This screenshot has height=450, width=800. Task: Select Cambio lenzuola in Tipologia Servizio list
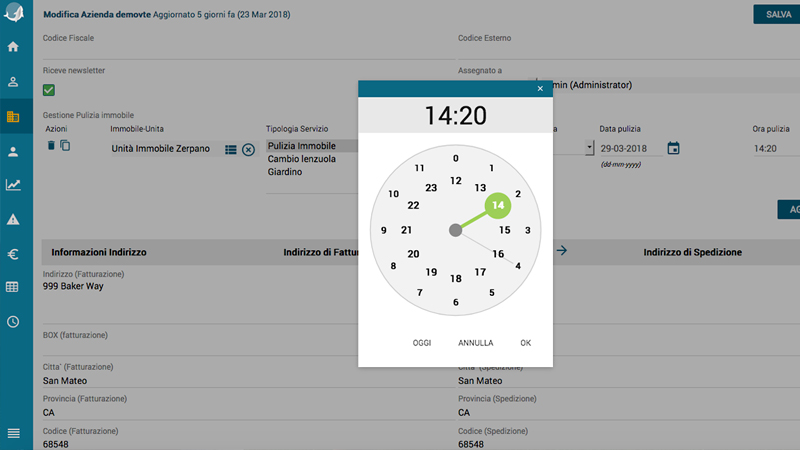point(301,159)
